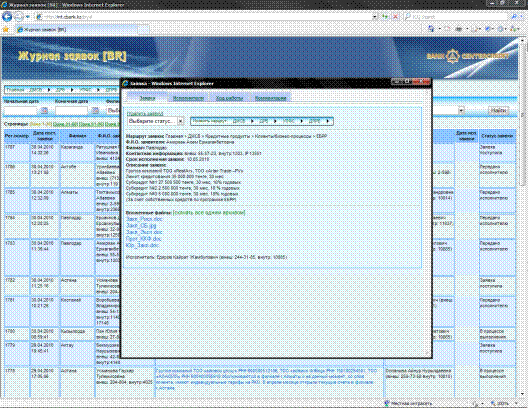Click the main page vertical scrollbar
This screenshot has width=529, height=409.
(x=522, y=216)
